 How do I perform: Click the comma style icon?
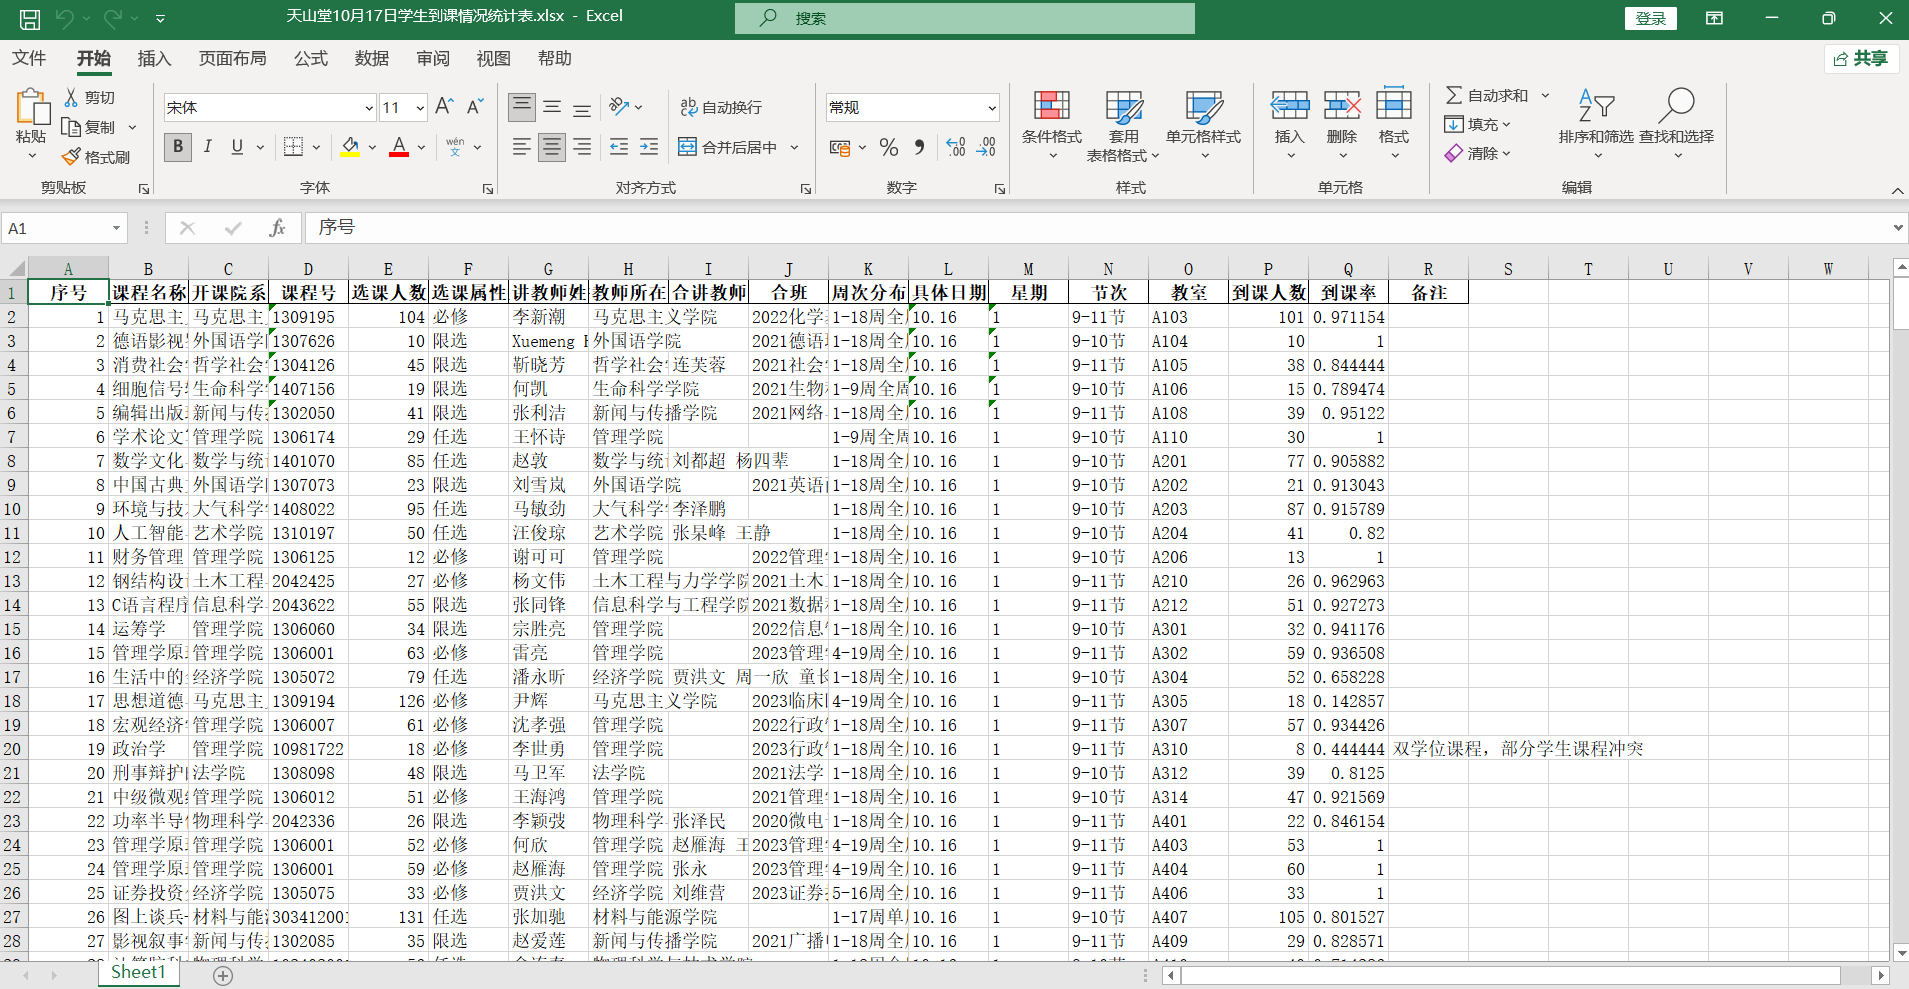(919, 147)
